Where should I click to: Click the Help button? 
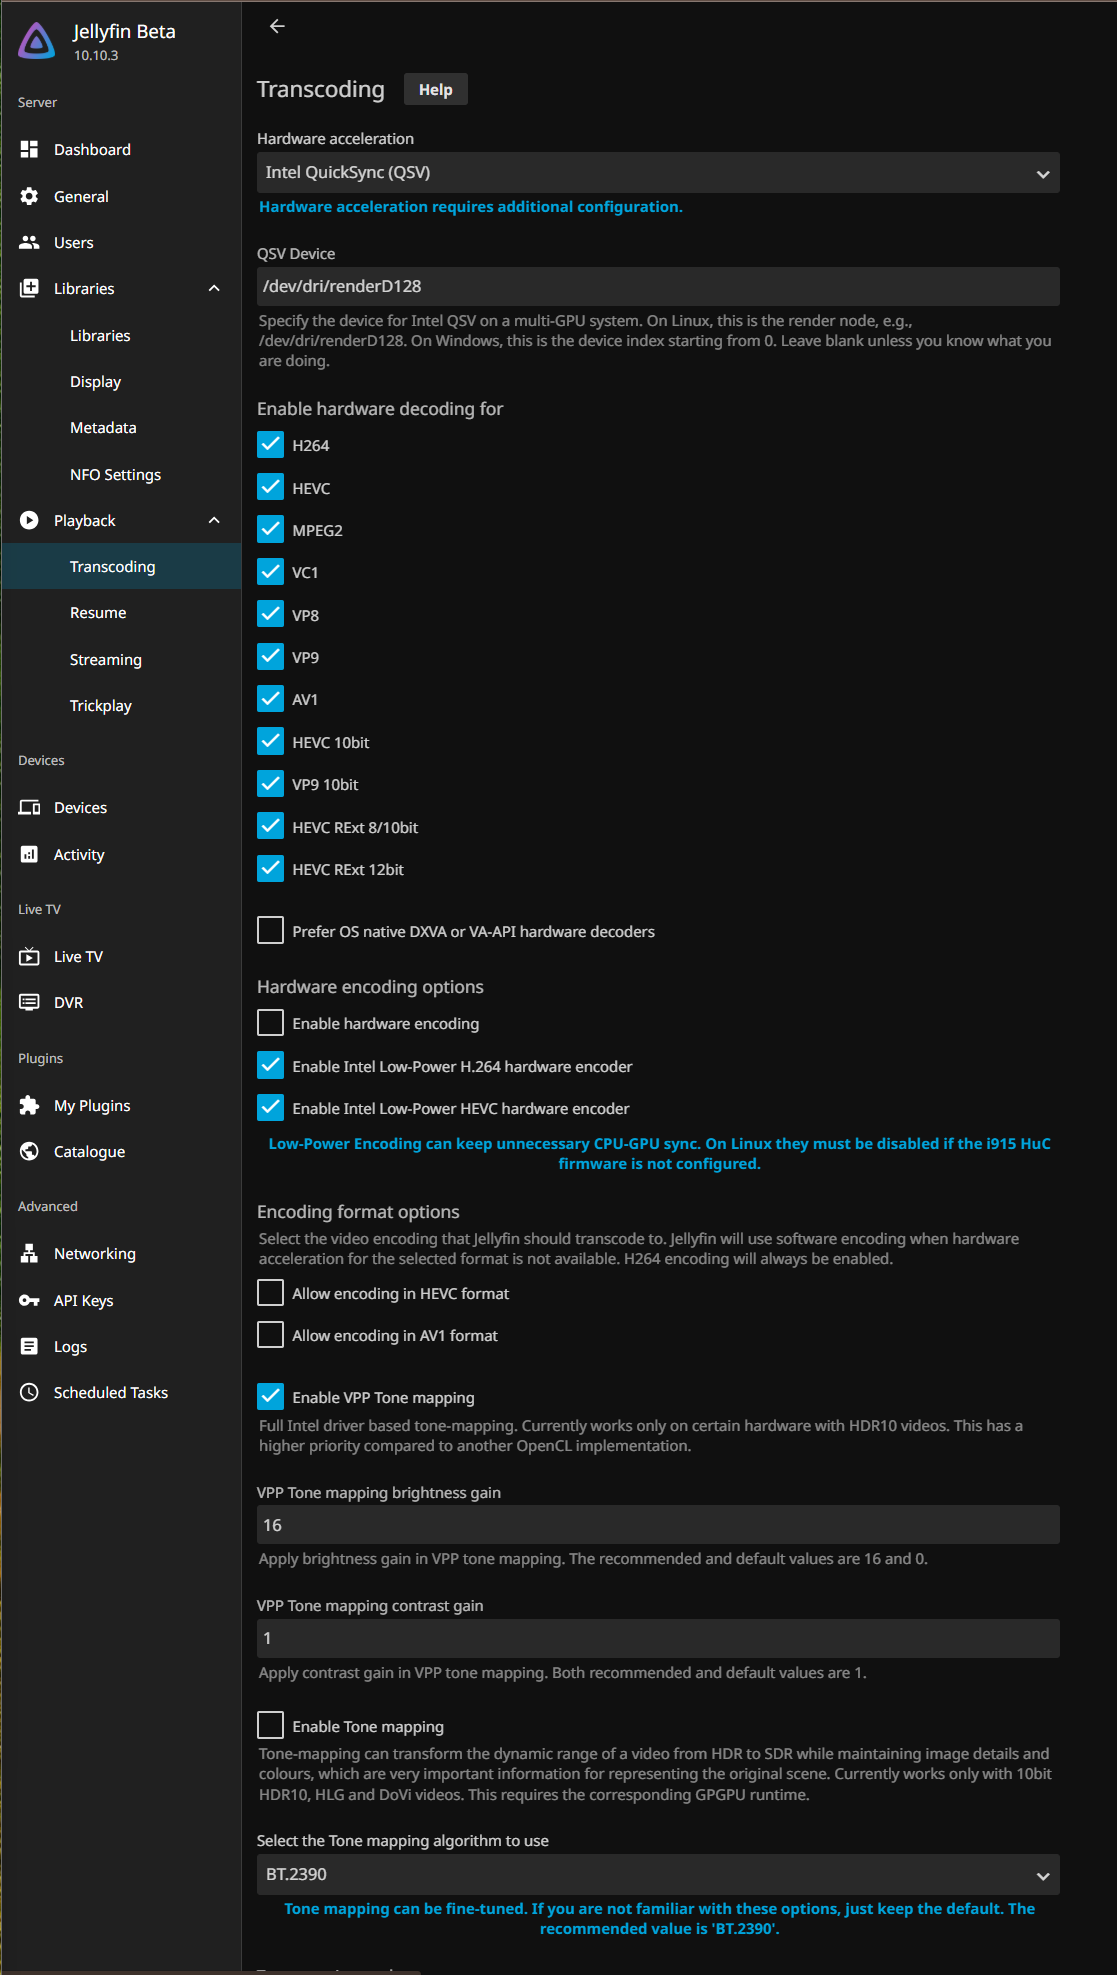coord(435,89)
